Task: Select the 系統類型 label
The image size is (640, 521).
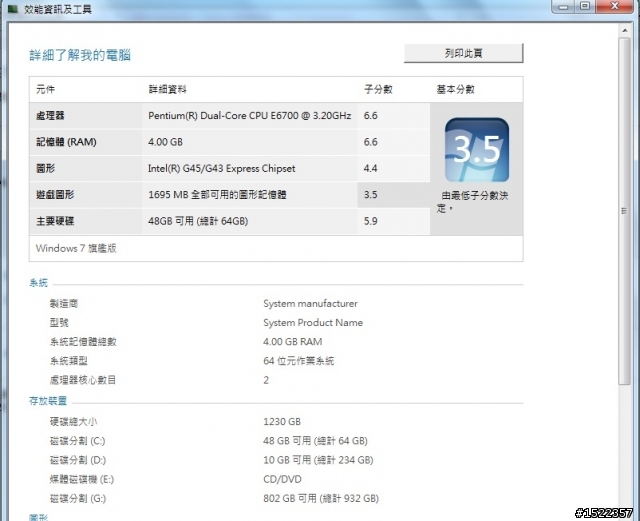Action: (x=69, y=361)
